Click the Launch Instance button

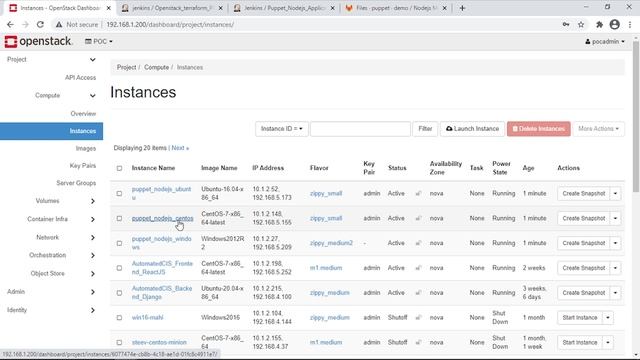click(x=472, y=129)
